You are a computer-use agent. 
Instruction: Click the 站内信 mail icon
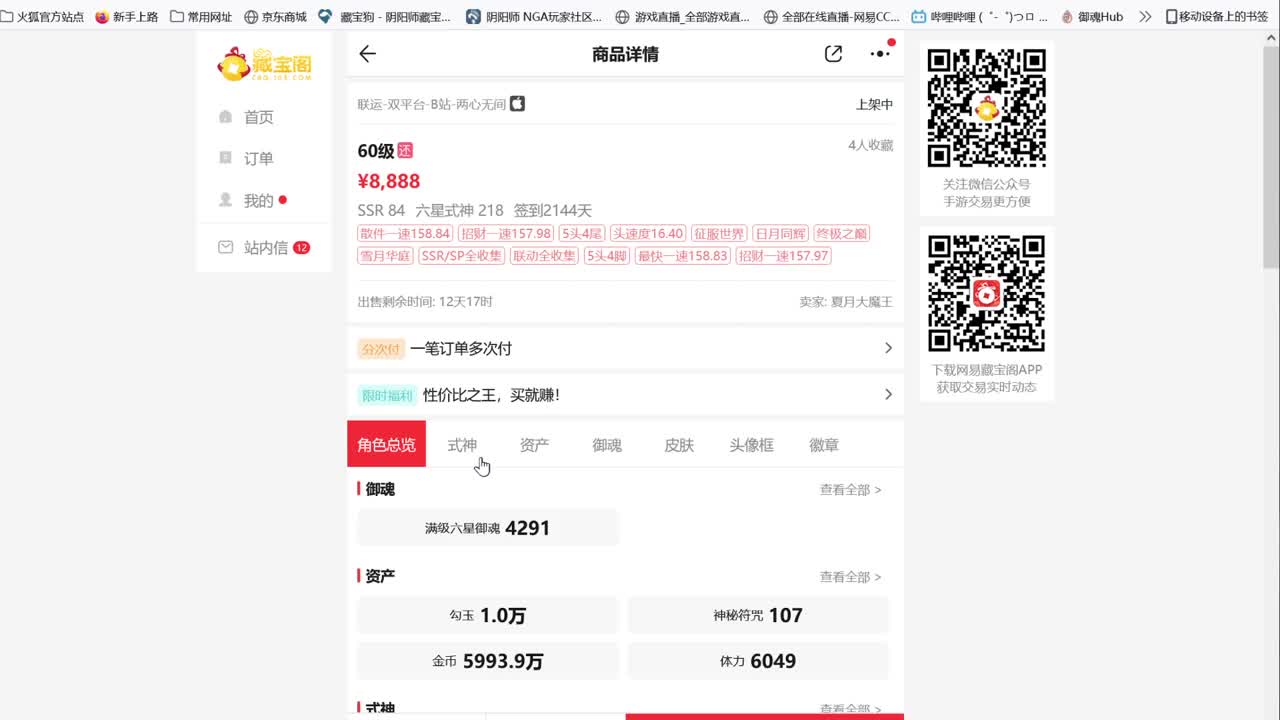point(225,247)
